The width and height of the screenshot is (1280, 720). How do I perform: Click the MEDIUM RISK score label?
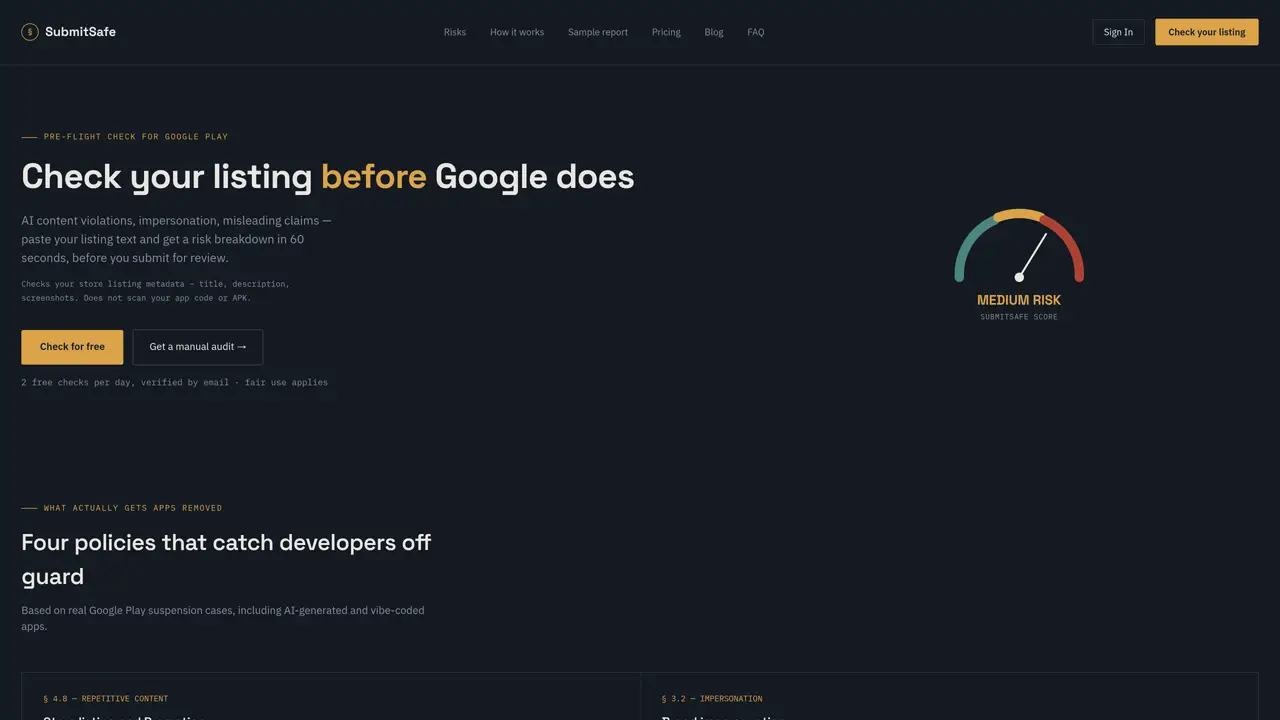pyautogui.click(x=1019, y=300)
